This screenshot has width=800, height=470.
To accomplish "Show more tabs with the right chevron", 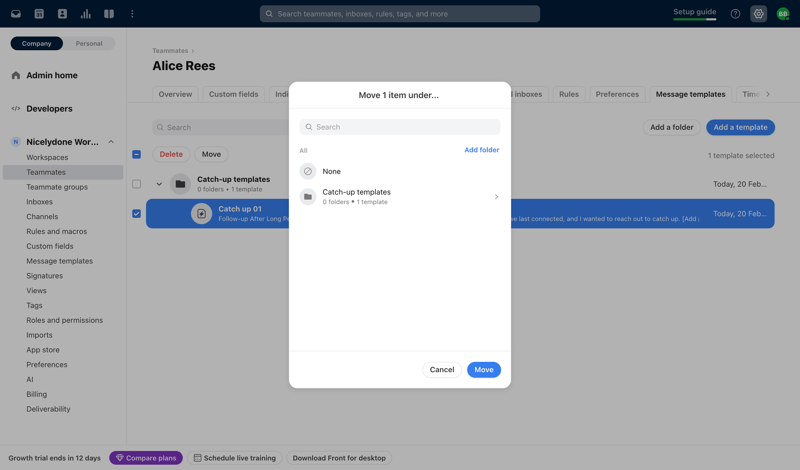I will click(x=768, y=94).
